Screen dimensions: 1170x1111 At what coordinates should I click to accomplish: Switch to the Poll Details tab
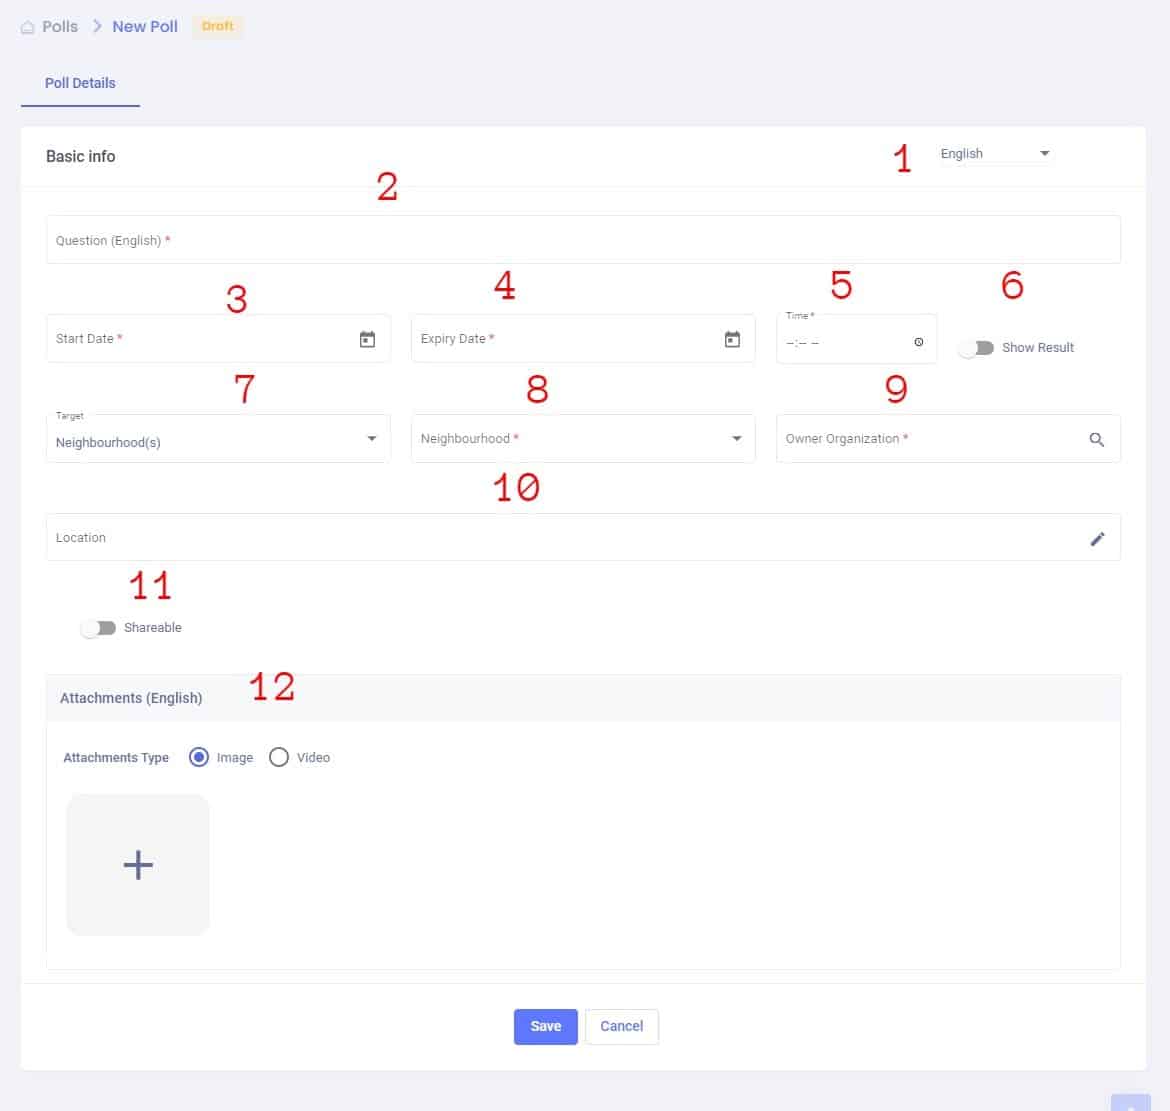(80, 83)
